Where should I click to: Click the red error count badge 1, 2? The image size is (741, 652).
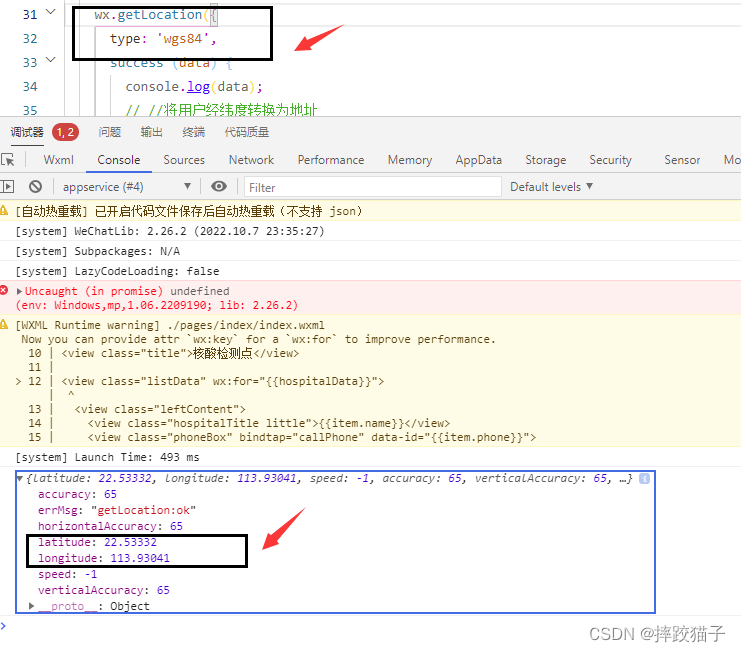[x=65, y=132]
